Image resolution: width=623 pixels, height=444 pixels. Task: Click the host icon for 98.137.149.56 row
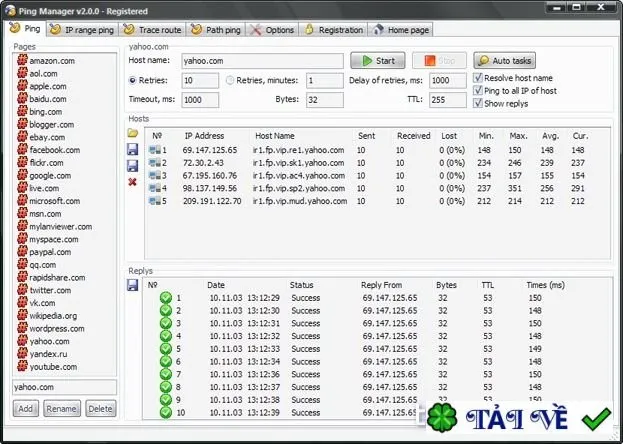coord(155,188)
